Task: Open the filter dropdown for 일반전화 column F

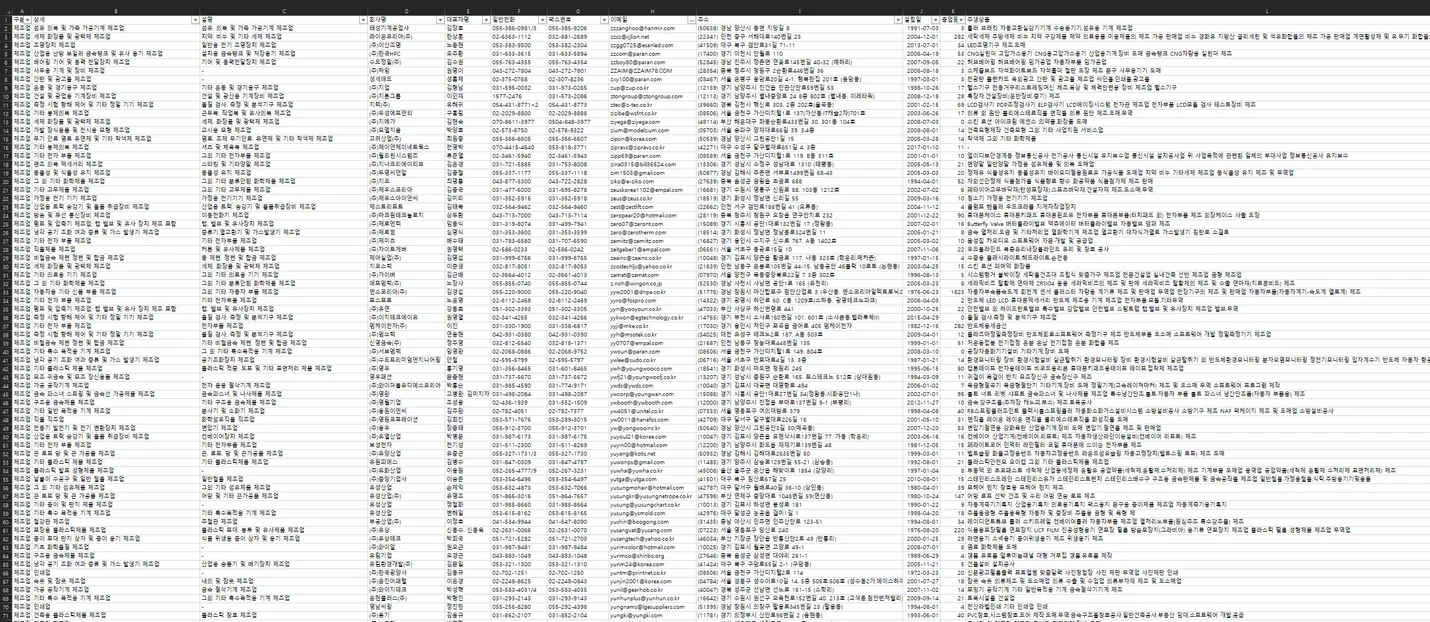Action: click(541, 19)
